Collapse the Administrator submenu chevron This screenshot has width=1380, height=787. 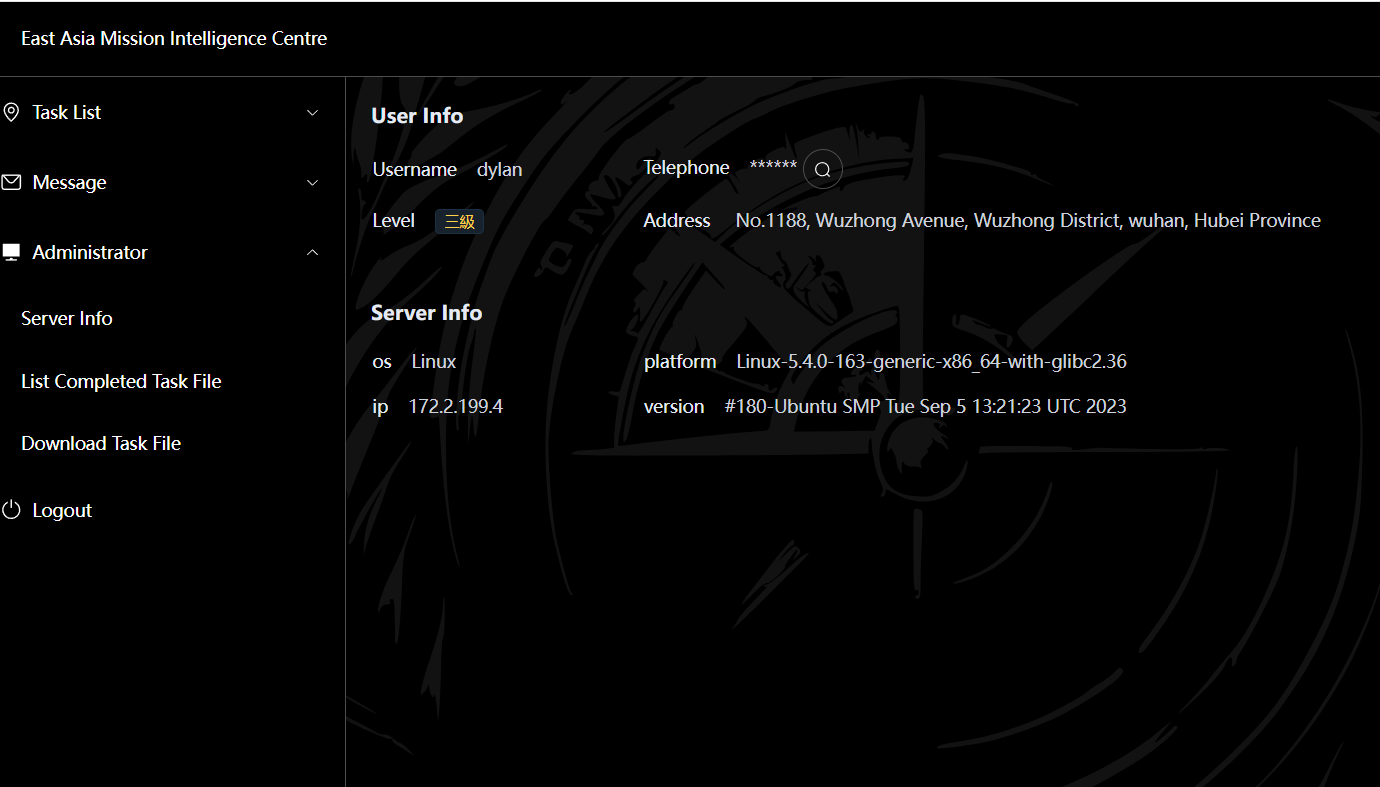click(x=312, y=253)
